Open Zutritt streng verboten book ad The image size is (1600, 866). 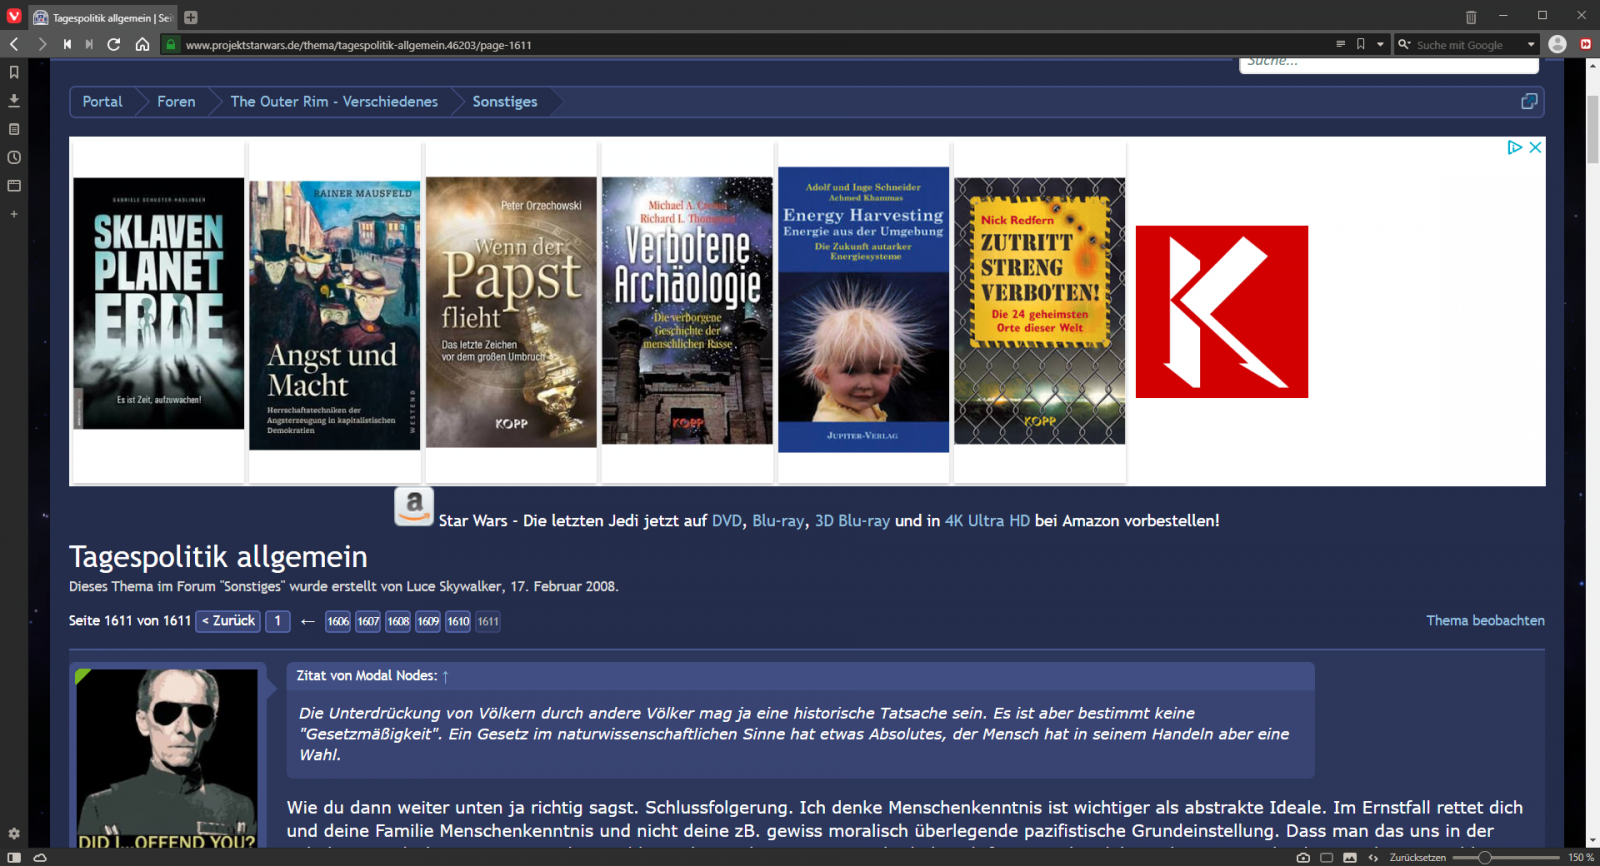pyautogui.click(x=1039, y=312)
